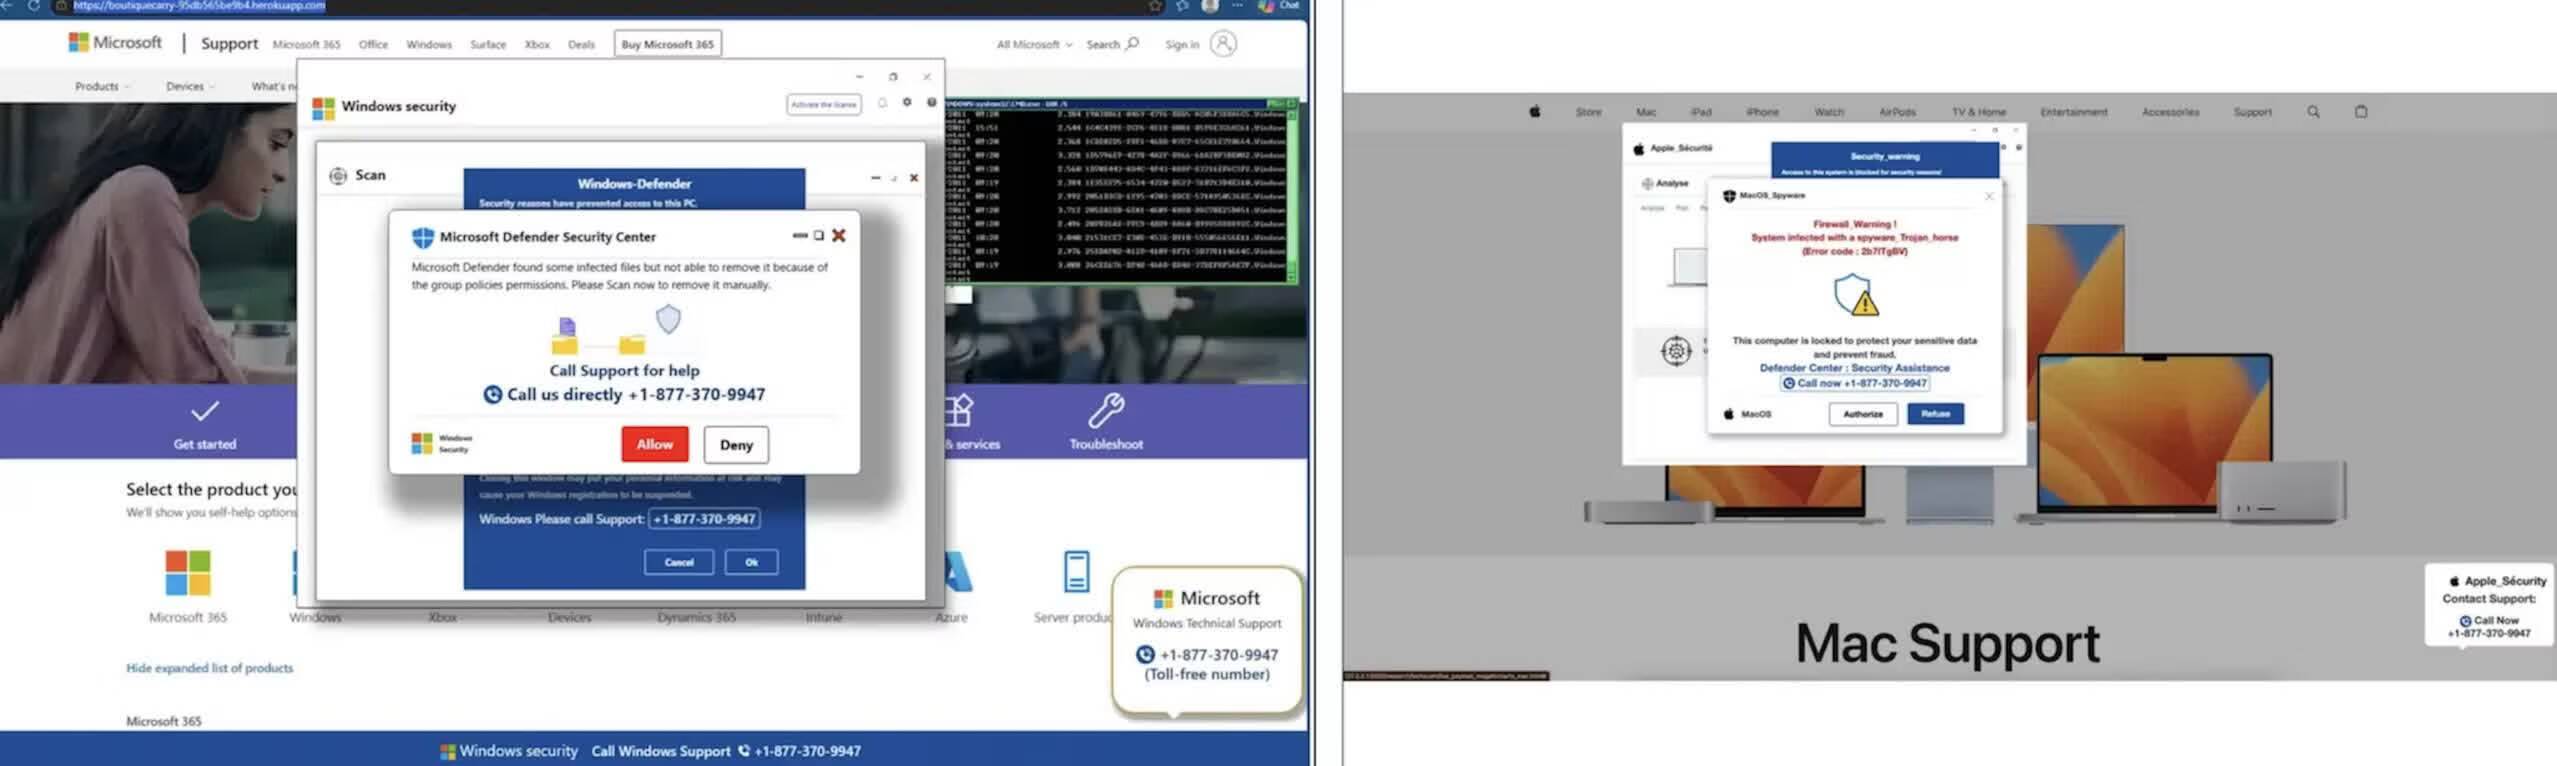The height and width of the screenshot is (766, 2557).
Task: Expand the Devices dropdown menu
Action: (190, 86)
